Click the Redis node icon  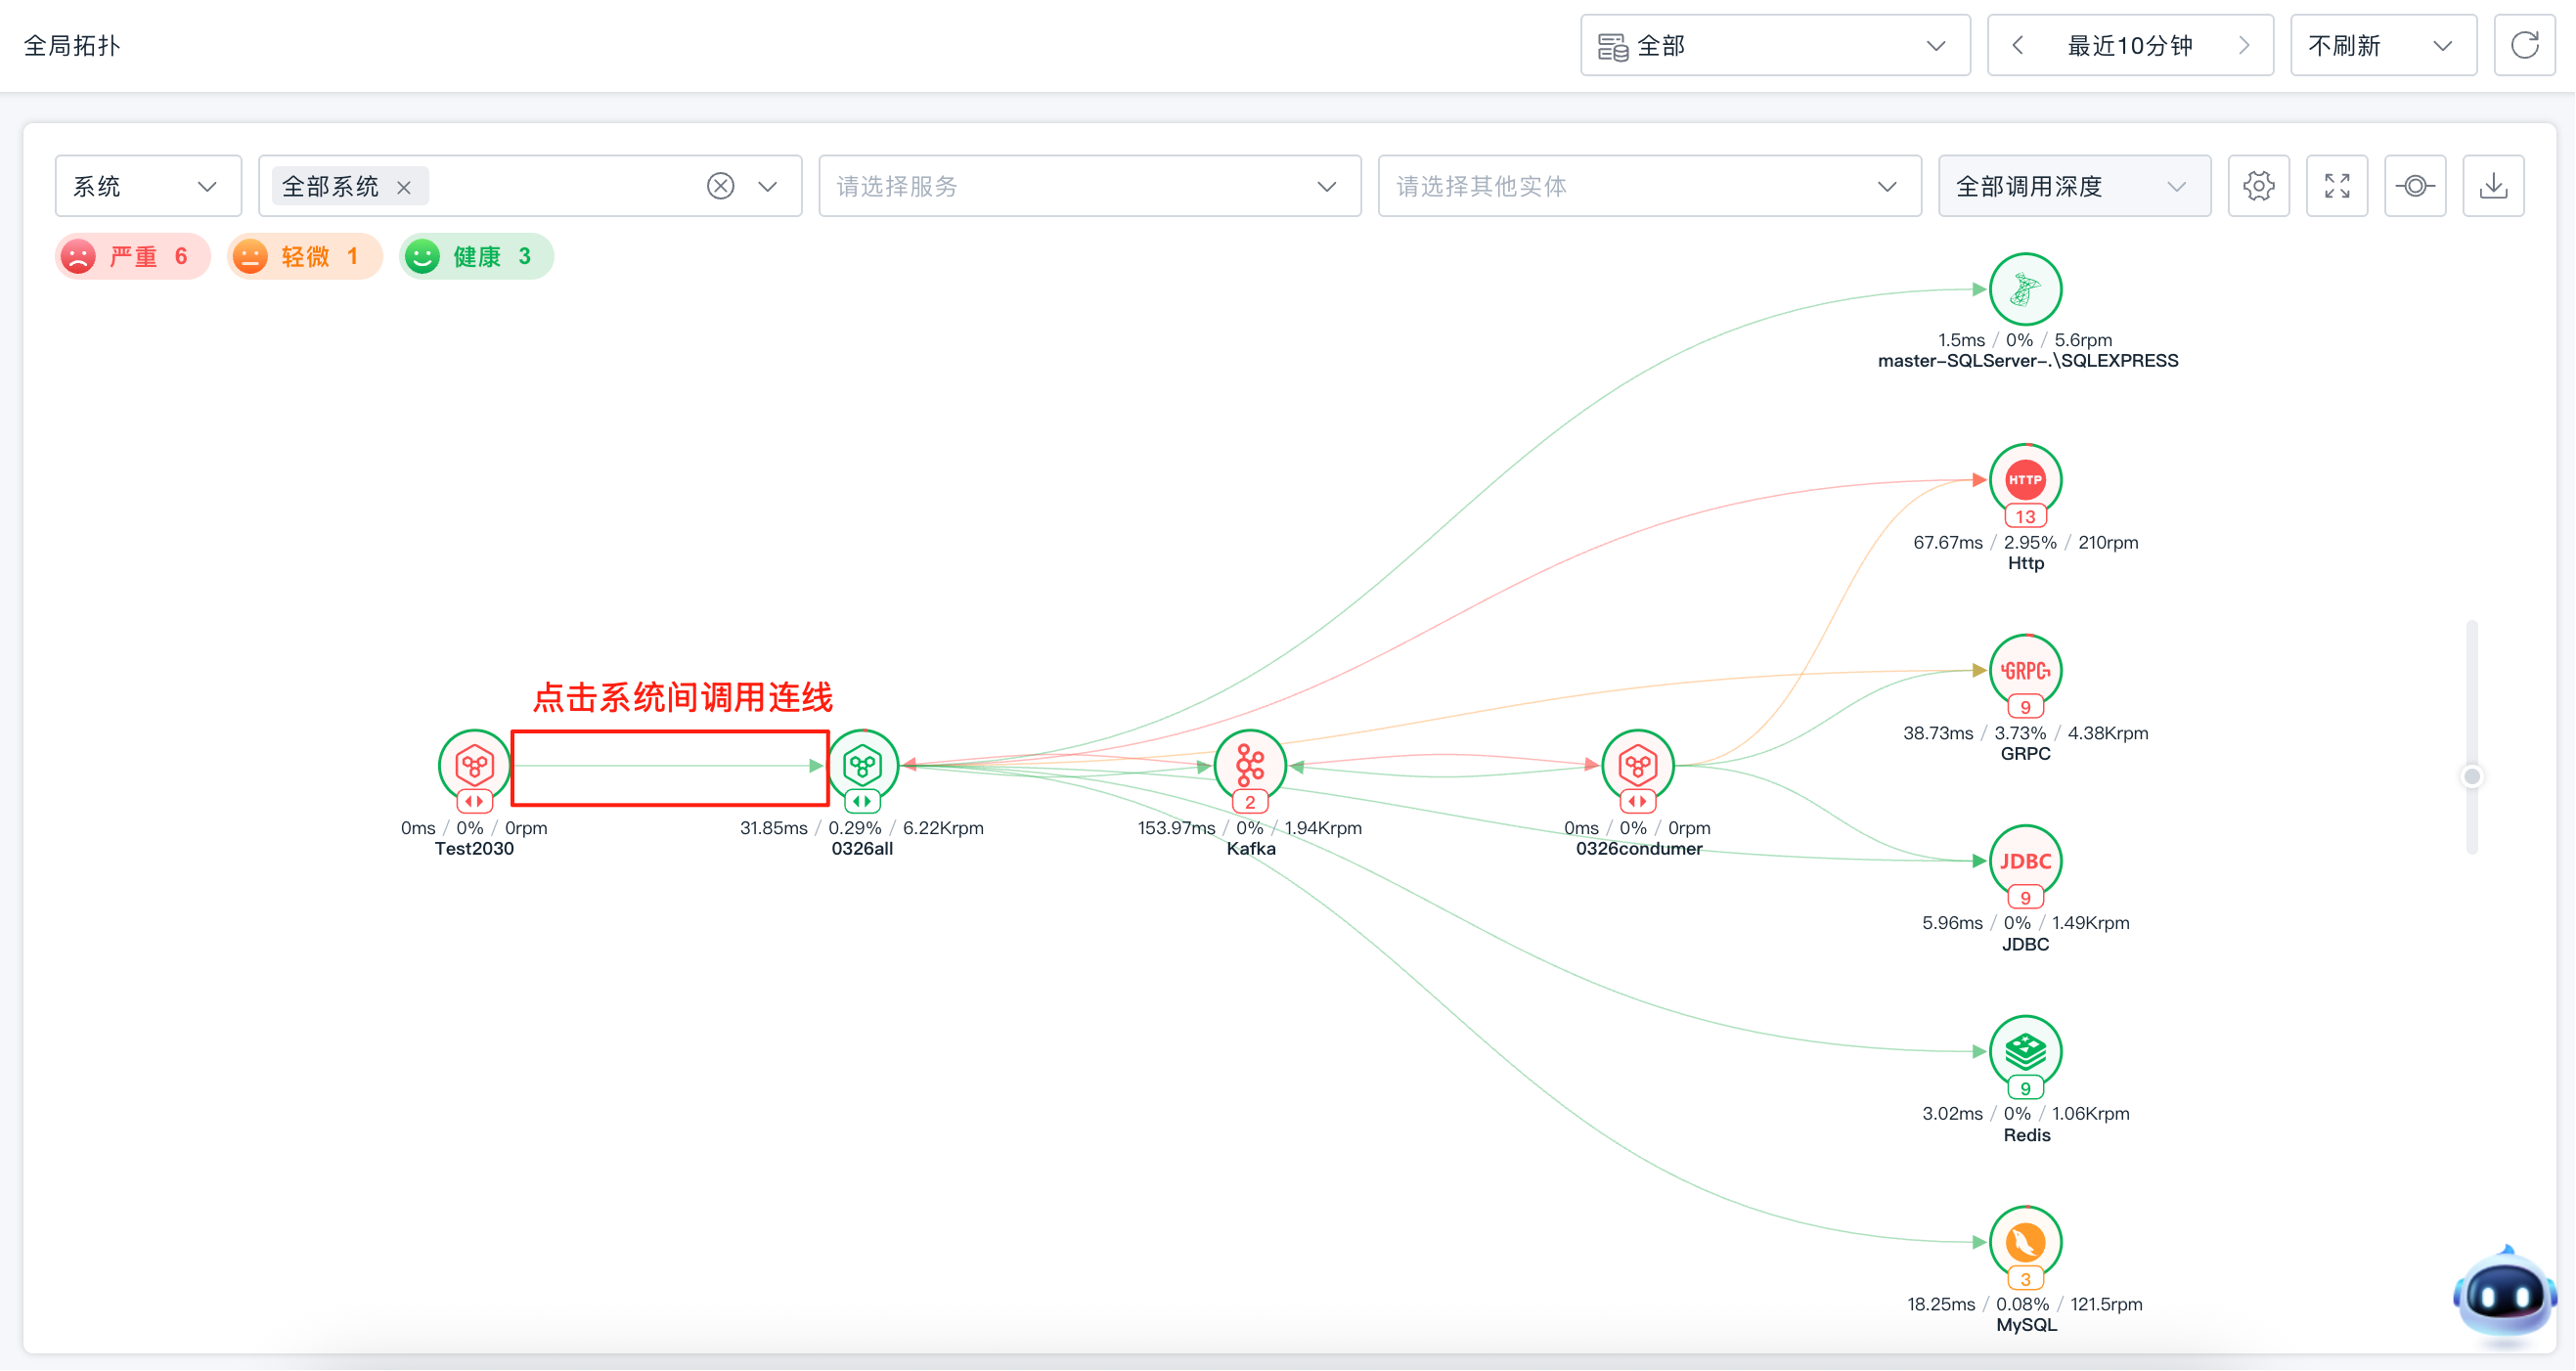[x=2025, y=1051]
